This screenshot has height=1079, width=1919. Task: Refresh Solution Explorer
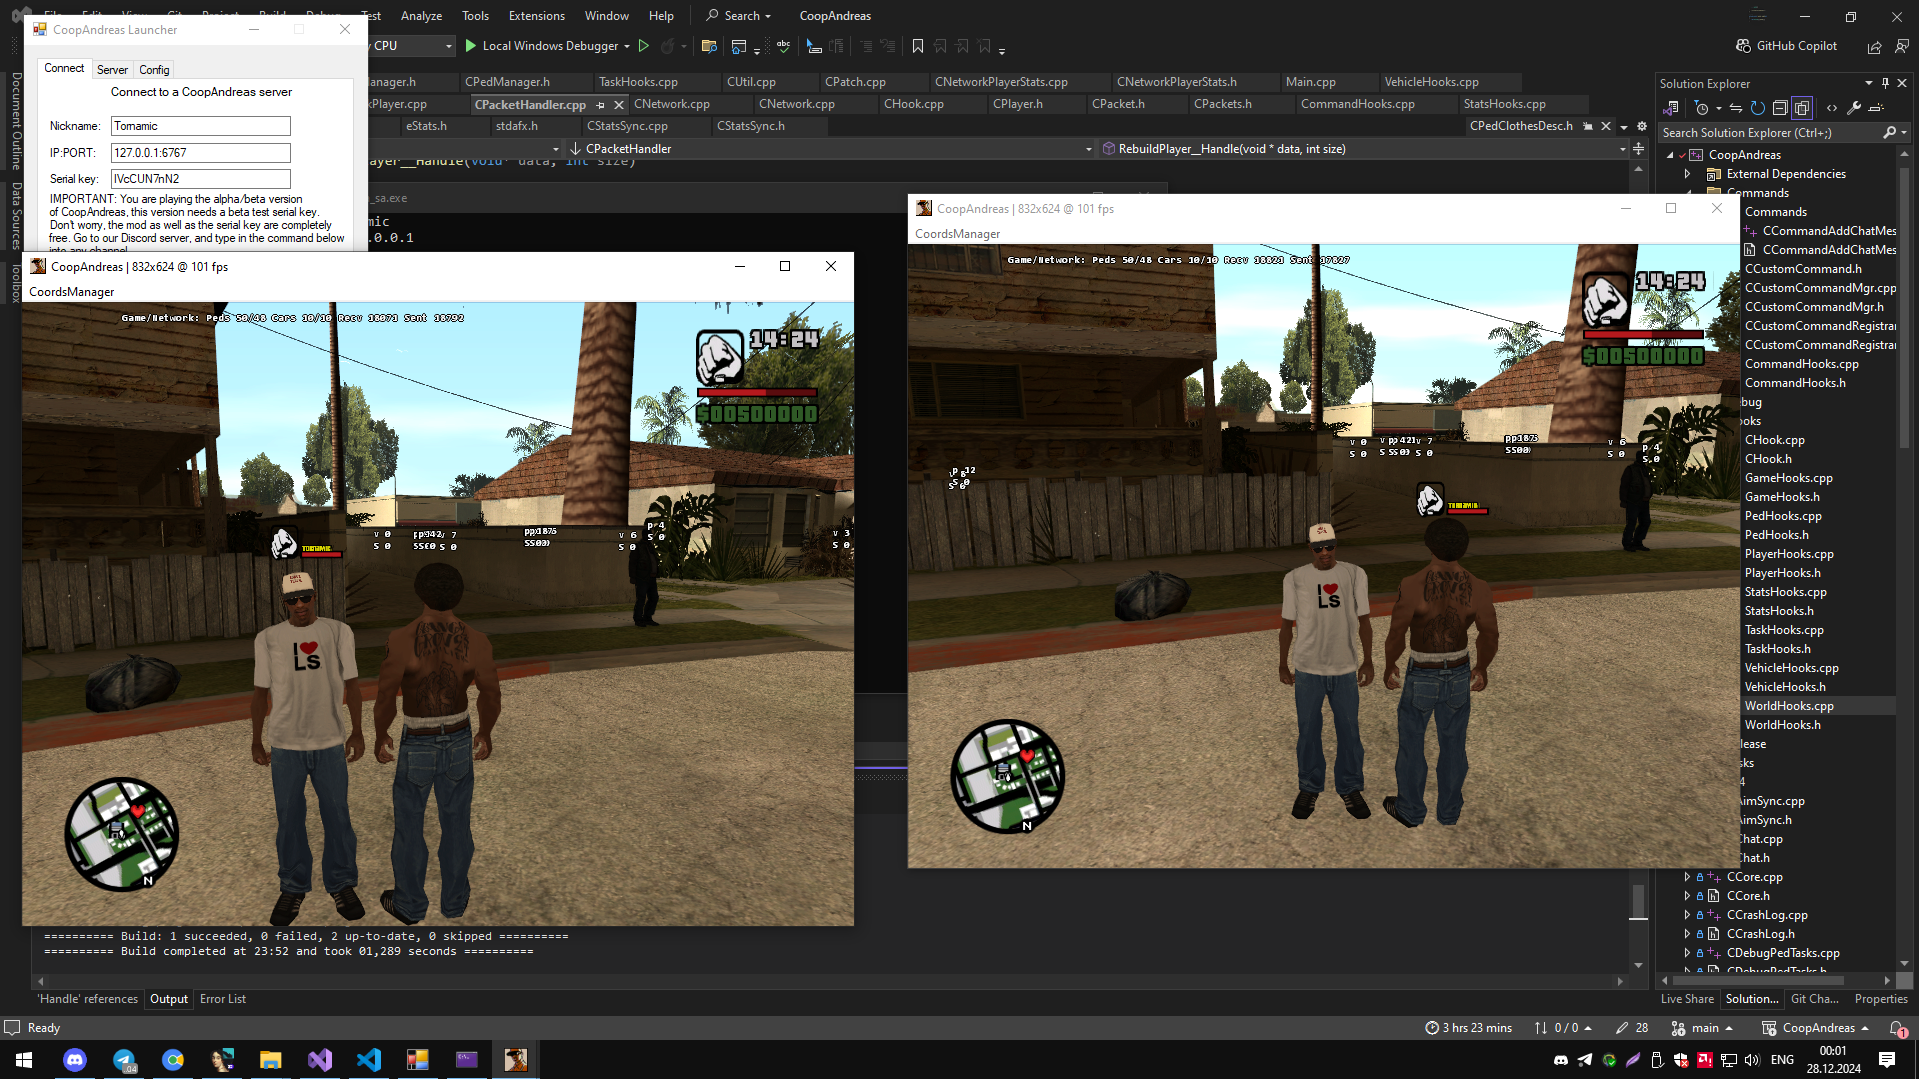point(1758,108)
